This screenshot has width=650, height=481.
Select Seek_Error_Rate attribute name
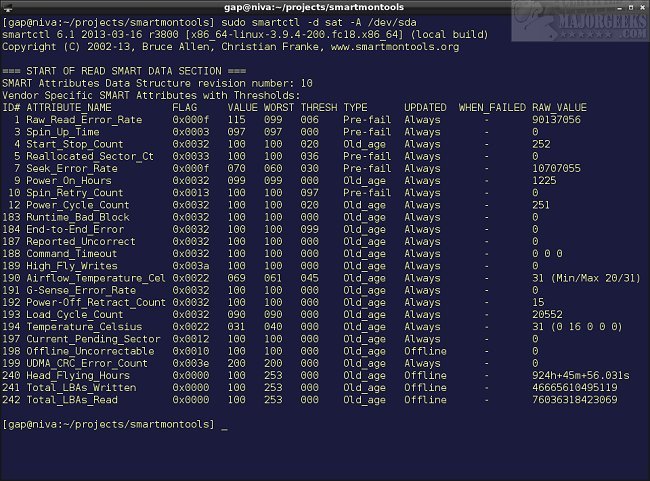point(72,168)
